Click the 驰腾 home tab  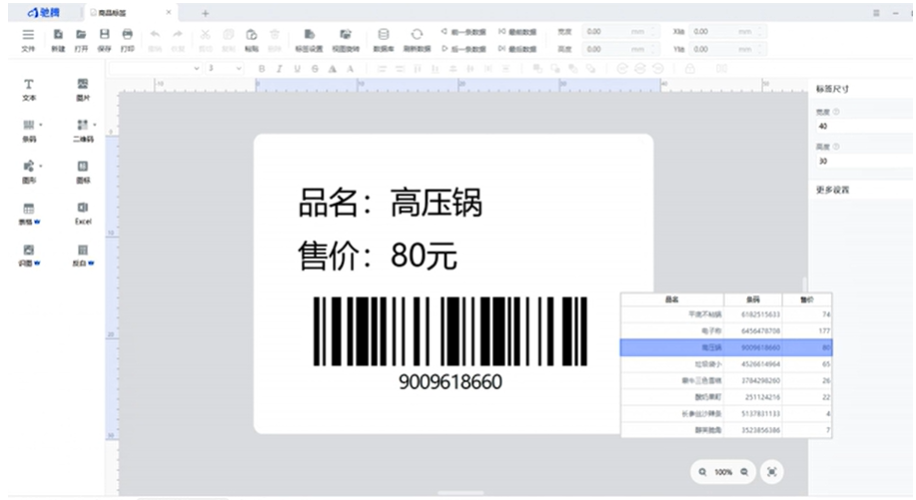click(x=44, y=12)
